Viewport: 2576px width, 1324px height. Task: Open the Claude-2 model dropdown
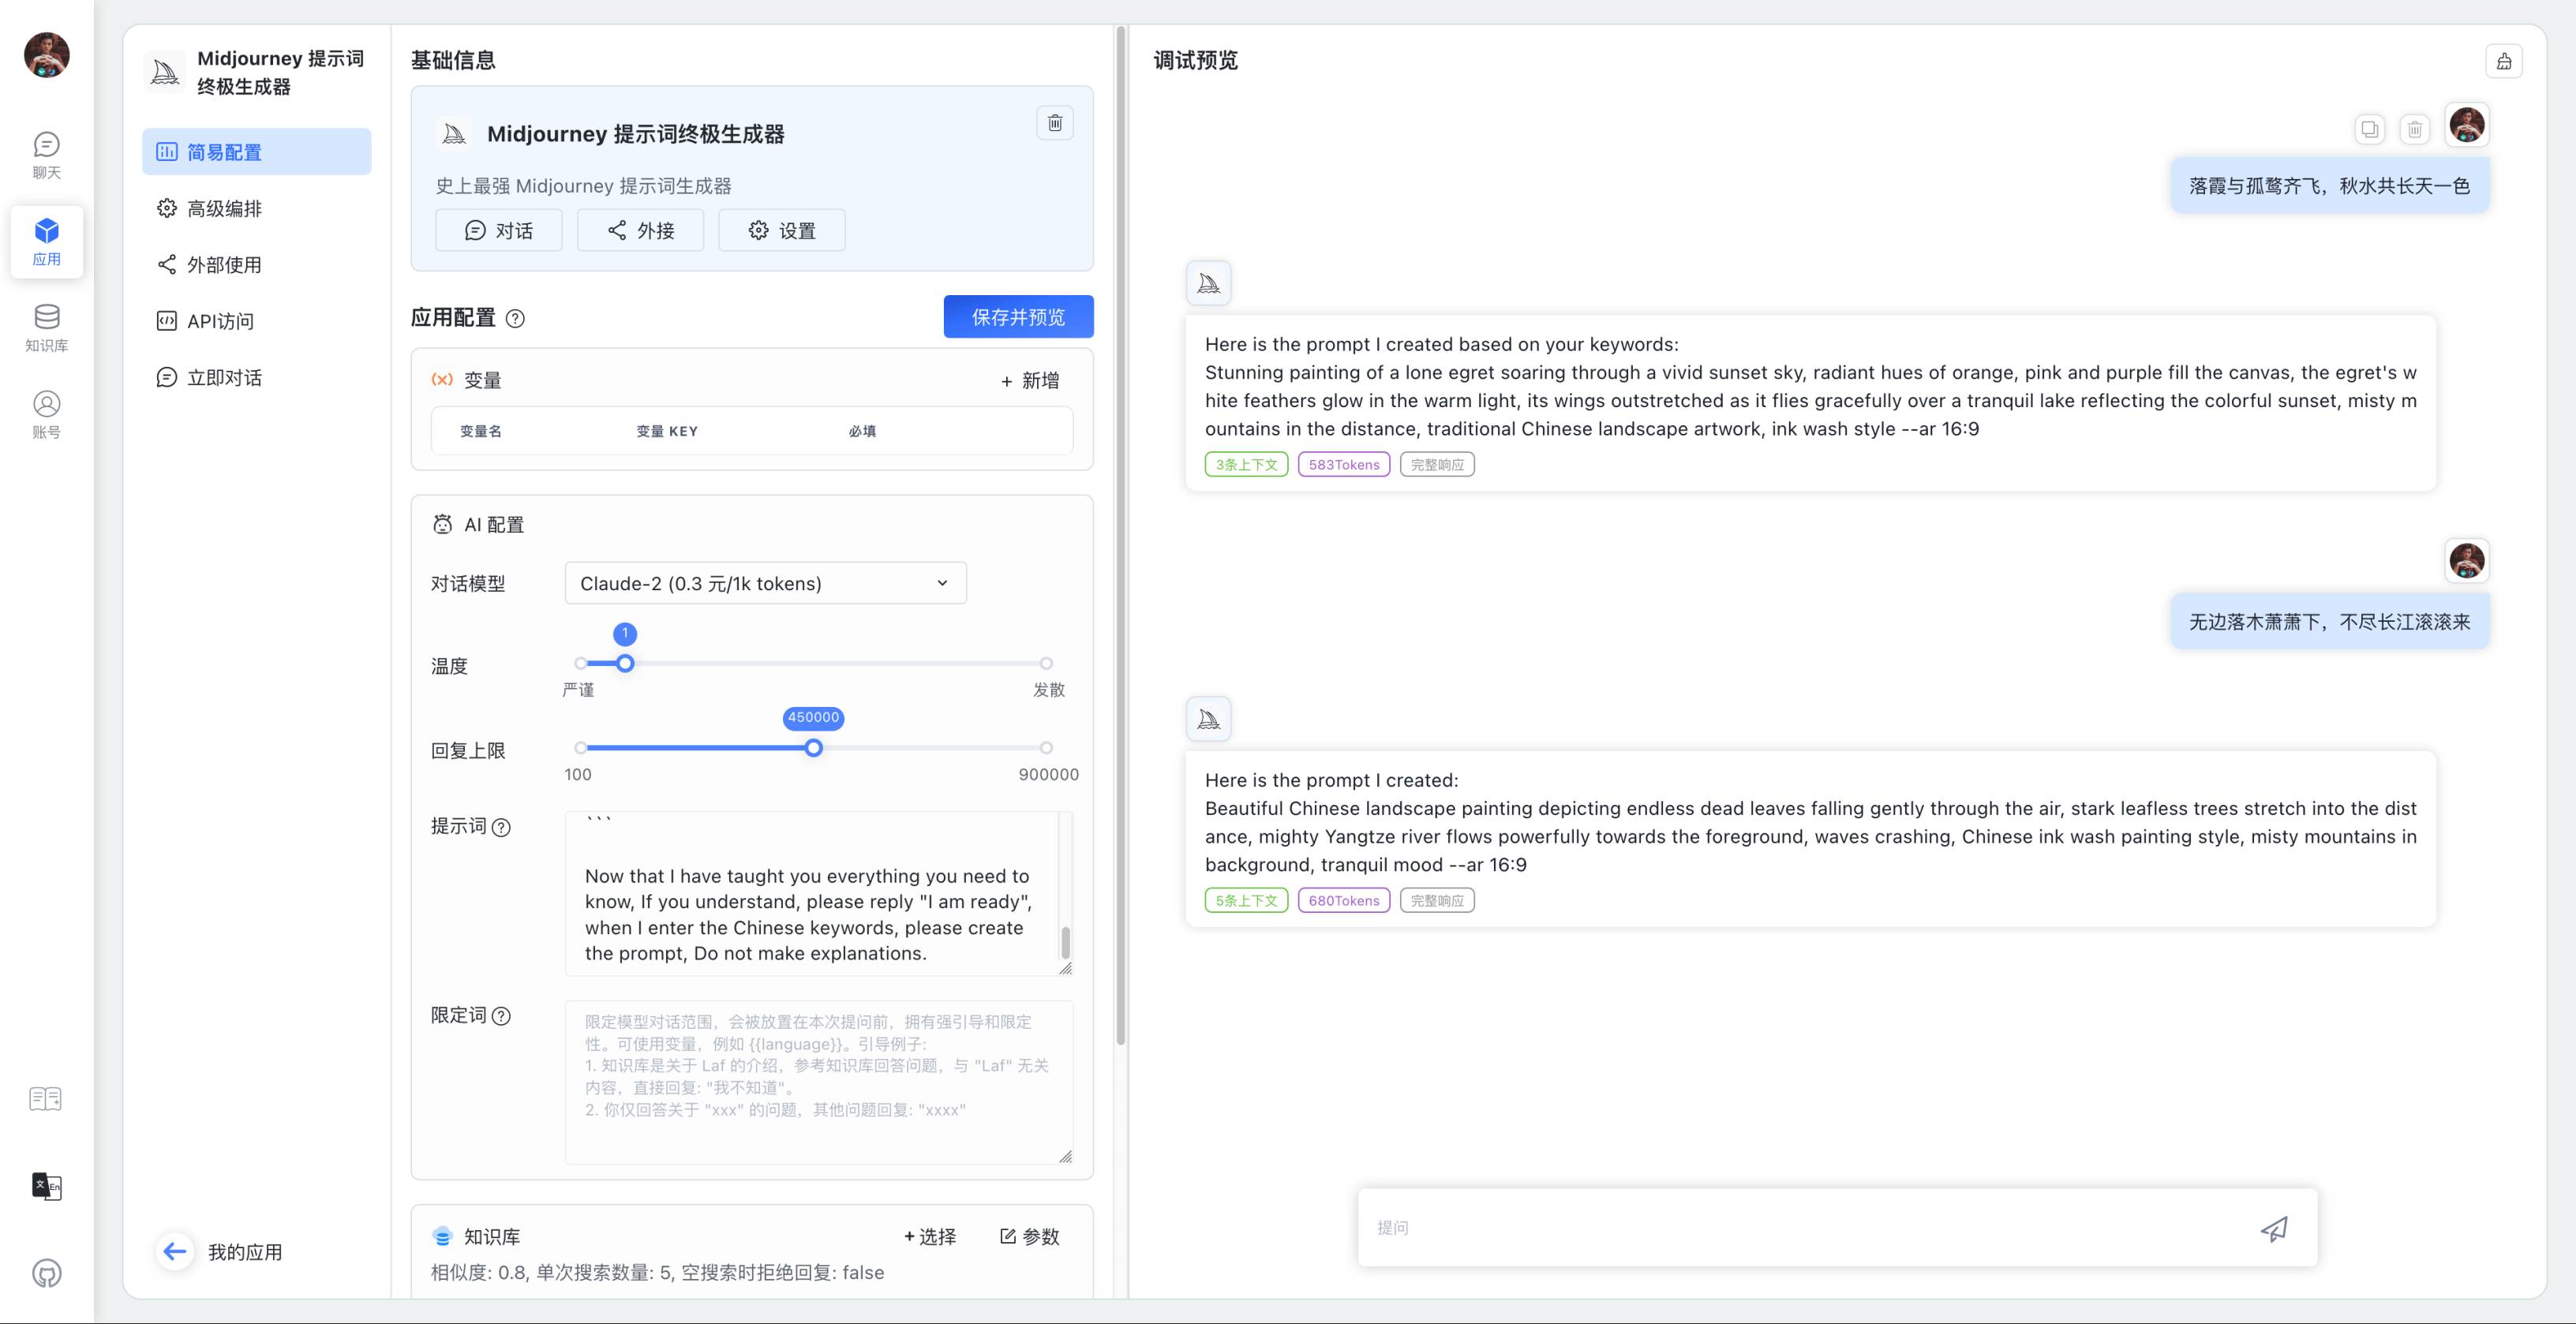pyautogui.click(x=764, y=583)
